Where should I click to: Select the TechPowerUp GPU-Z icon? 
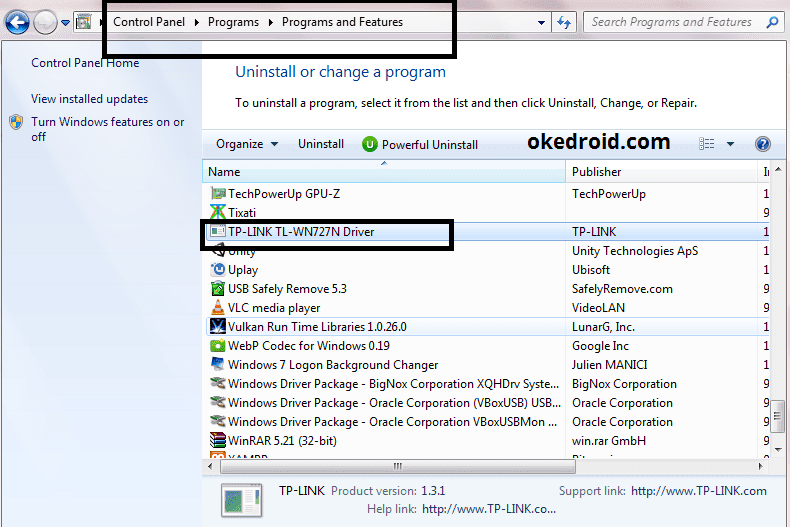click(x=218, y=193)
